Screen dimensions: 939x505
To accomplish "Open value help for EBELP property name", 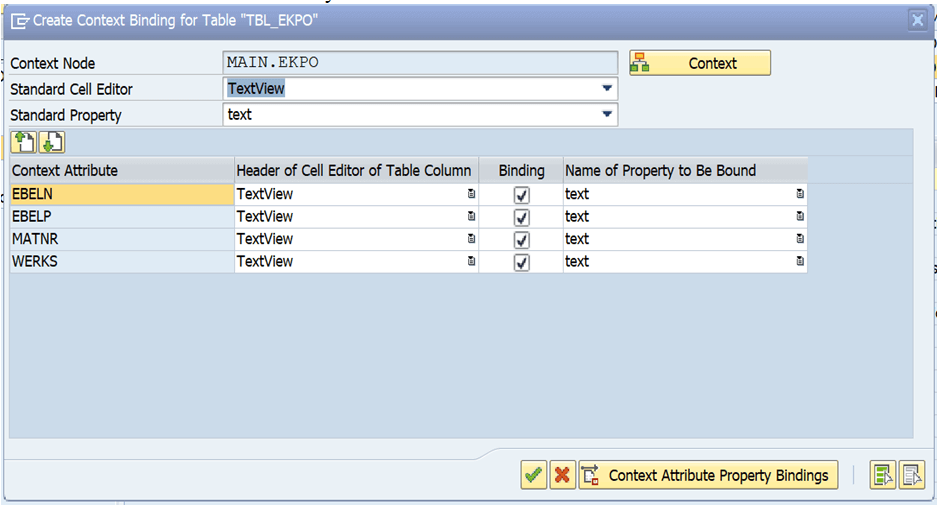I will 799,216.
